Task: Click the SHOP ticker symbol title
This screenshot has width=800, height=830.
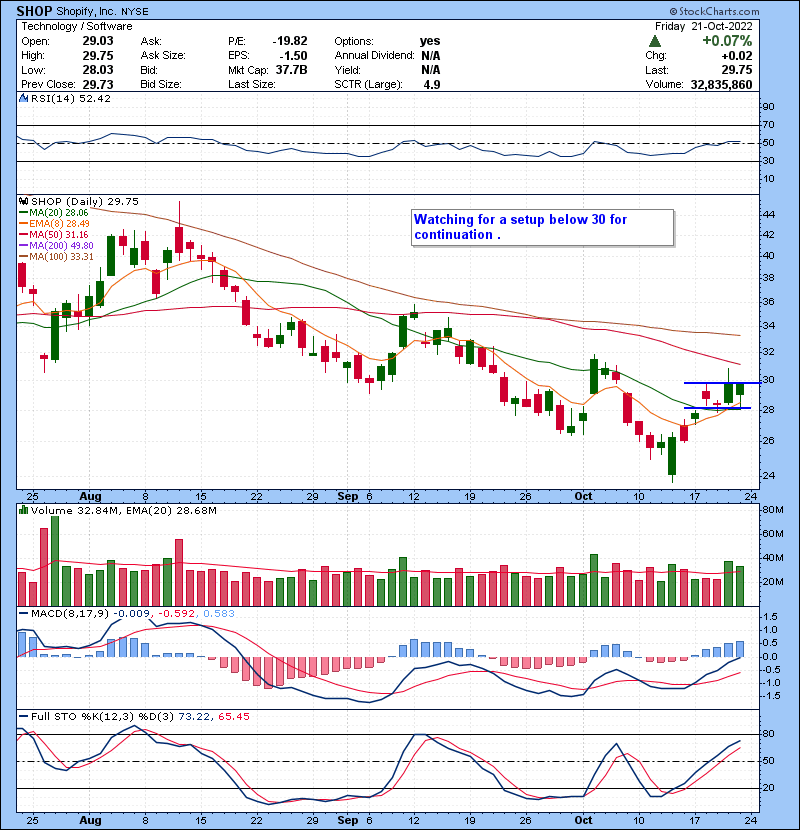Action: point(34,11)
